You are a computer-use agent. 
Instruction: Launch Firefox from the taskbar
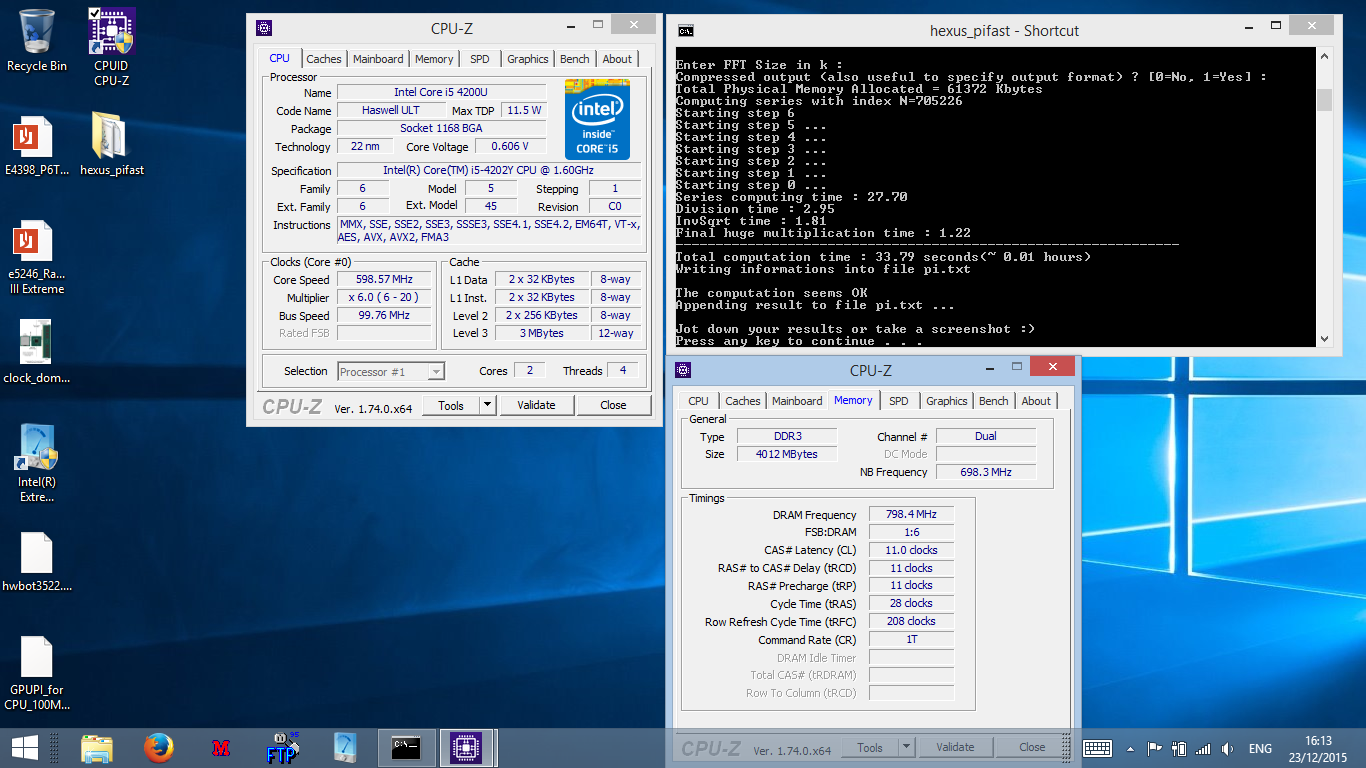pos(158,747)
